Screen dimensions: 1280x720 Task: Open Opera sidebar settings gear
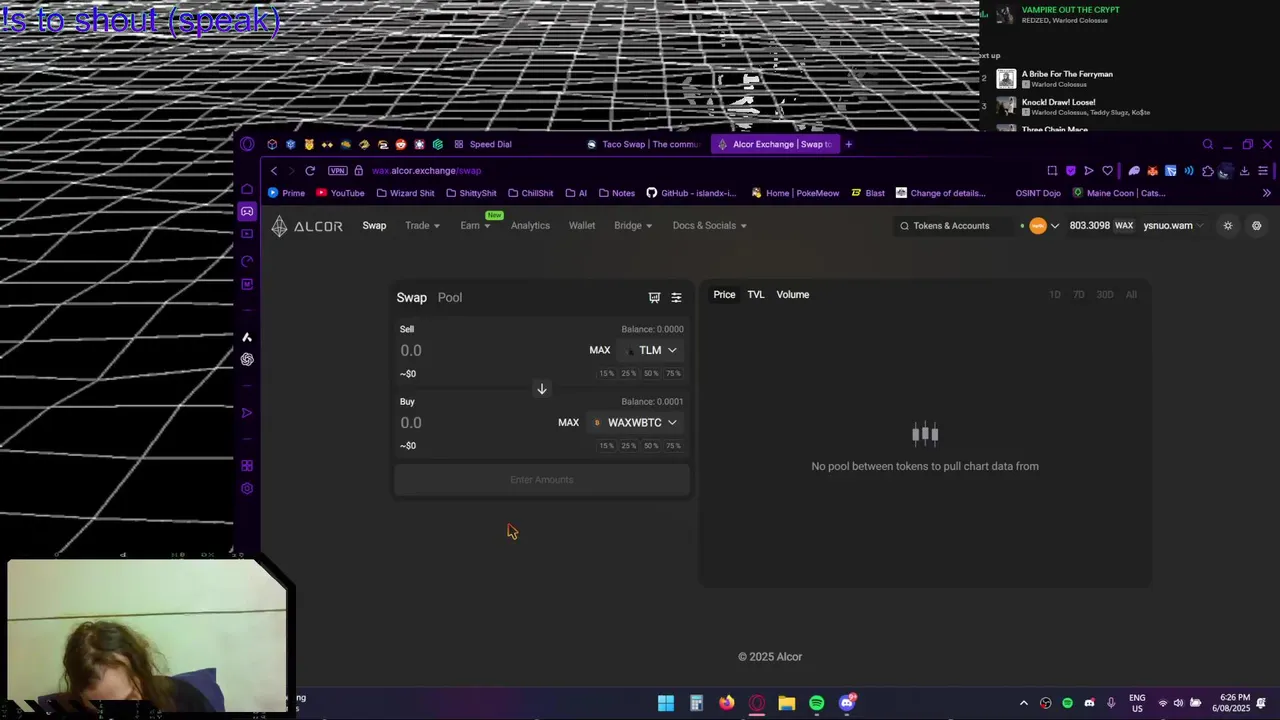(247, 489)
